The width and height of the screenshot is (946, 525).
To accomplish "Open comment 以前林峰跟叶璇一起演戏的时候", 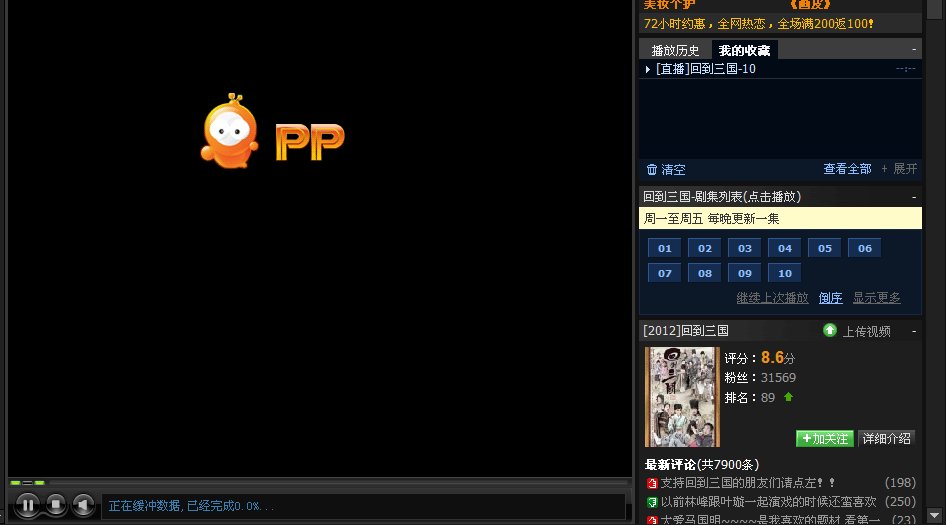I will pos(768,502).
